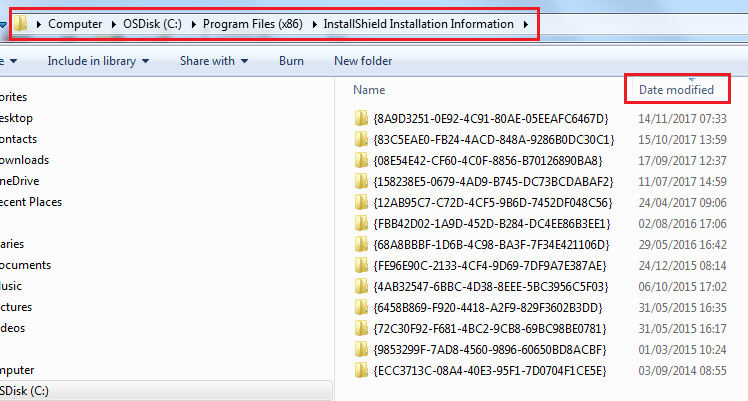Click the address bar folder icon
Viewport: 748px width, 401px height.
(x=20, y=23)
